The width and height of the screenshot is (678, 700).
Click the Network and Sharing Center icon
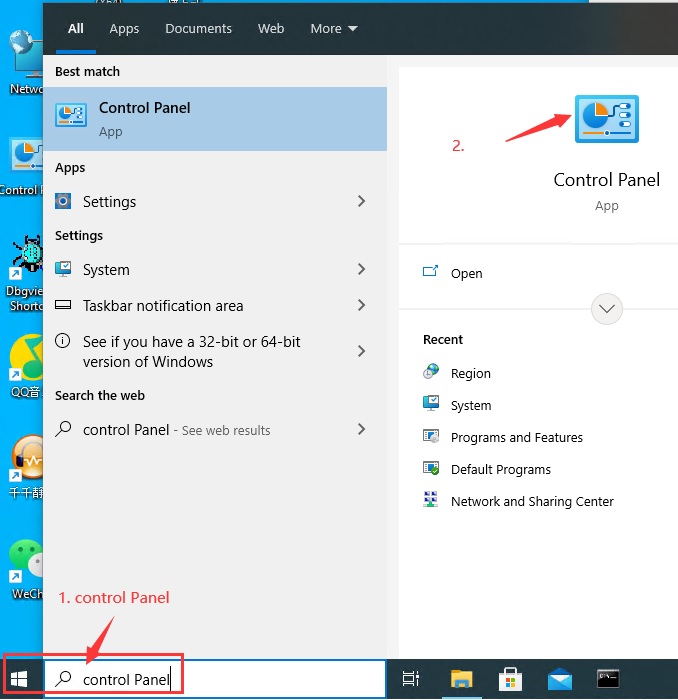430,499
